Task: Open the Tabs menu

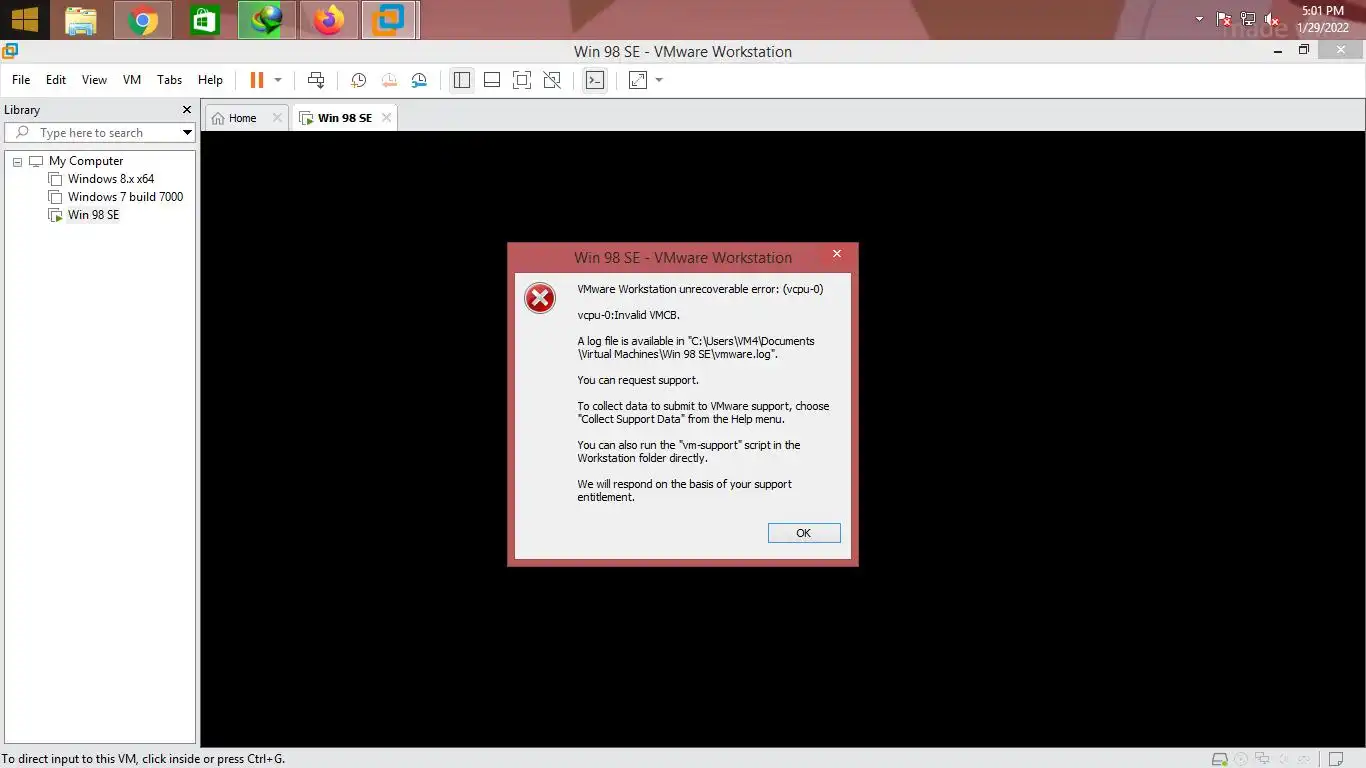Action: [x=170, y=80]
